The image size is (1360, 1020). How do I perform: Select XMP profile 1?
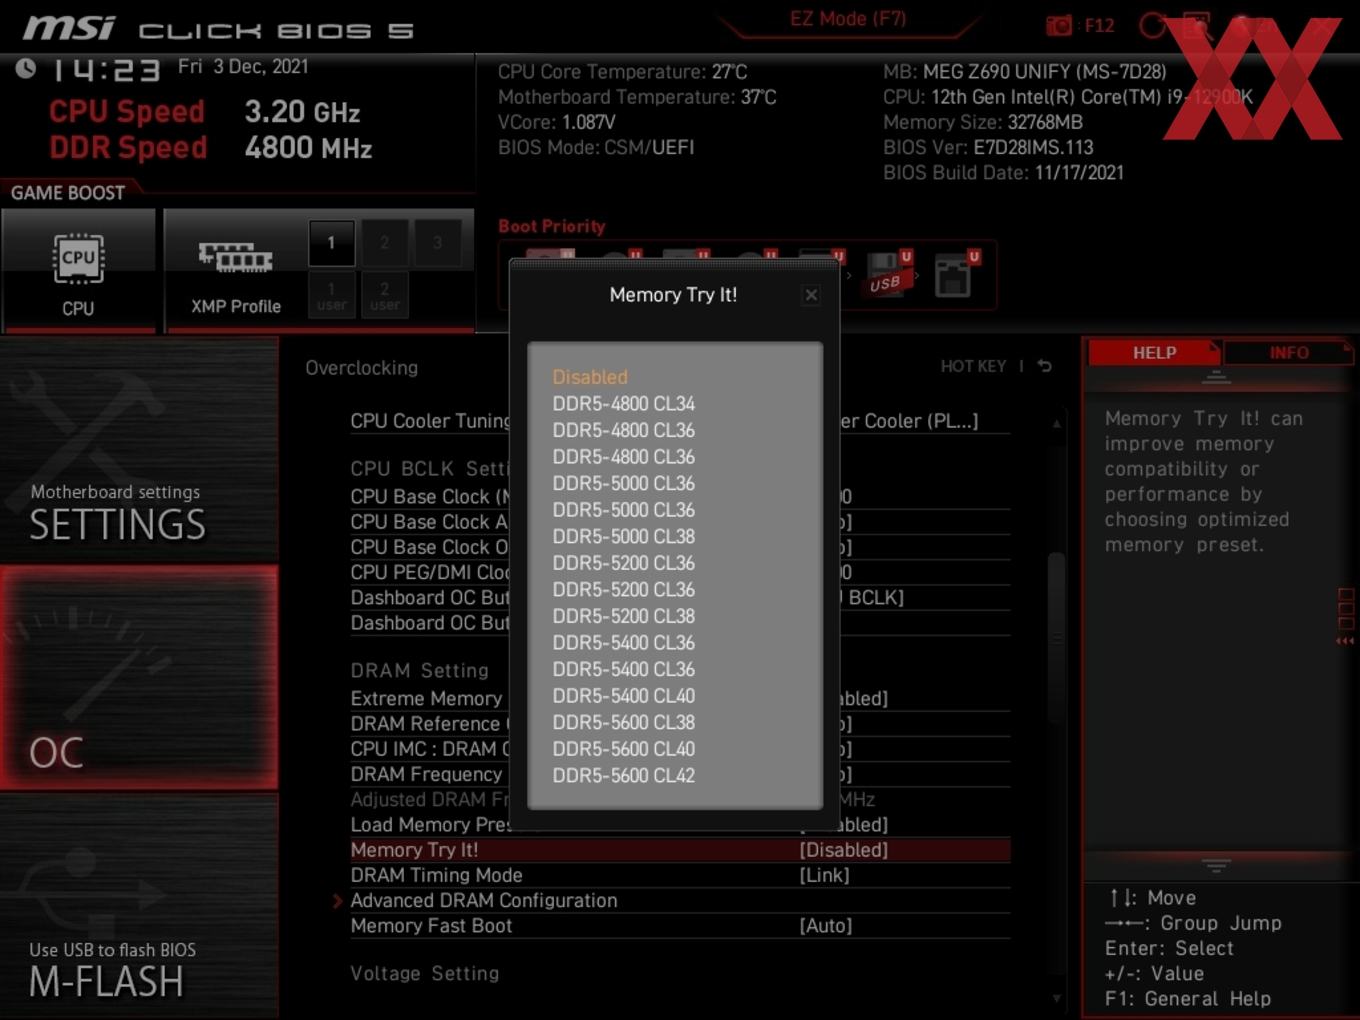click(331, 243)
